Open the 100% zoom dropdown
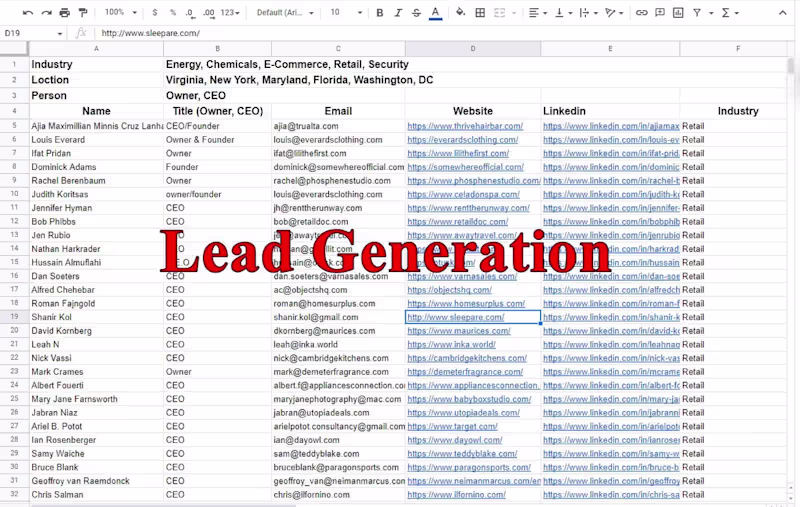This screenshot has height=507, width=800. (121, 12)
